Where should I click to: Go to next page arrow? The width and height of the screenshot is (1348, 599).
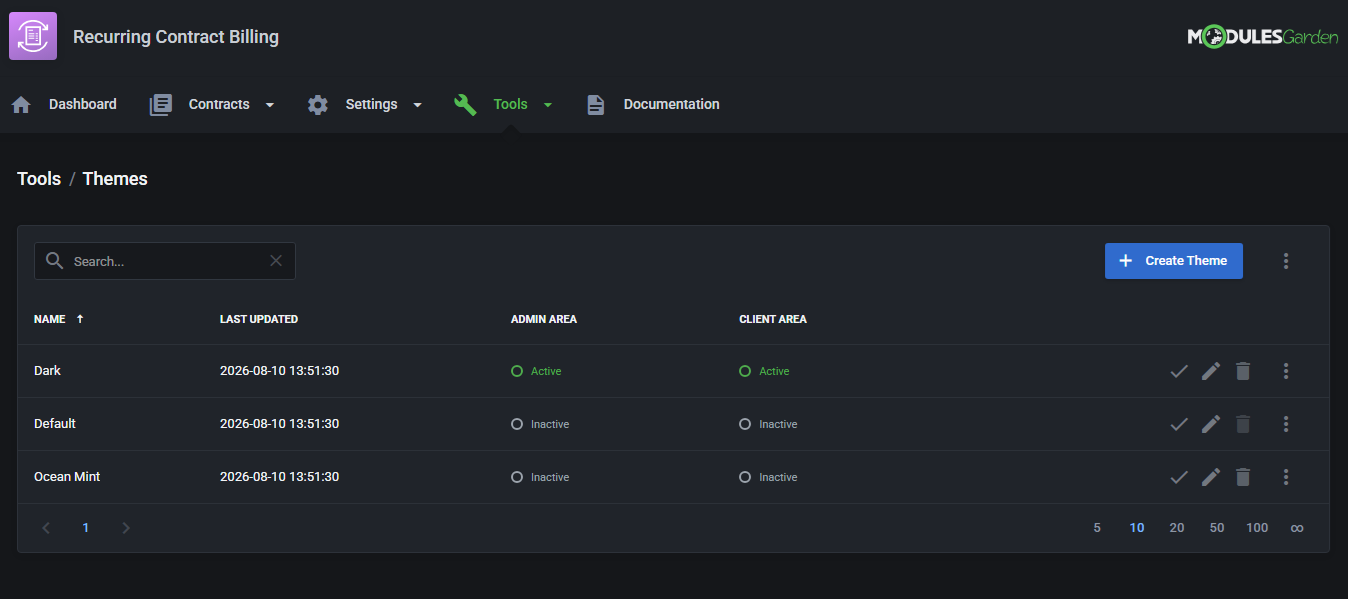(x=126, y=528)
